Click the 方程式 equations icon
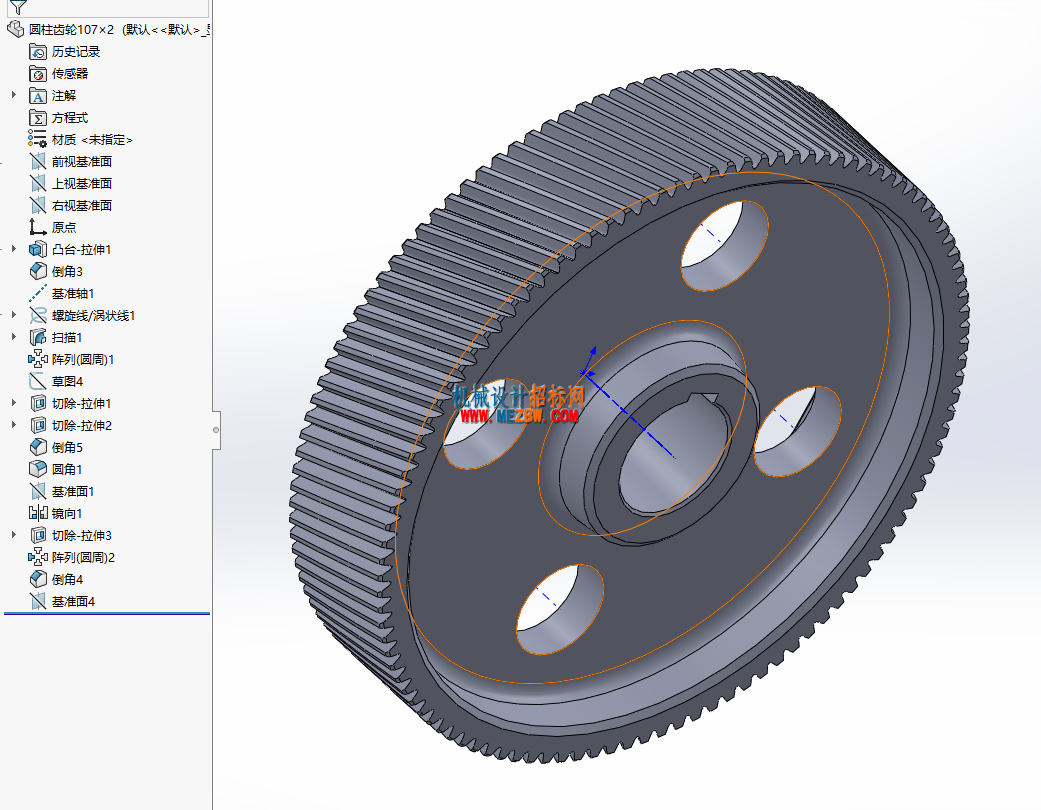 [38, 118]
